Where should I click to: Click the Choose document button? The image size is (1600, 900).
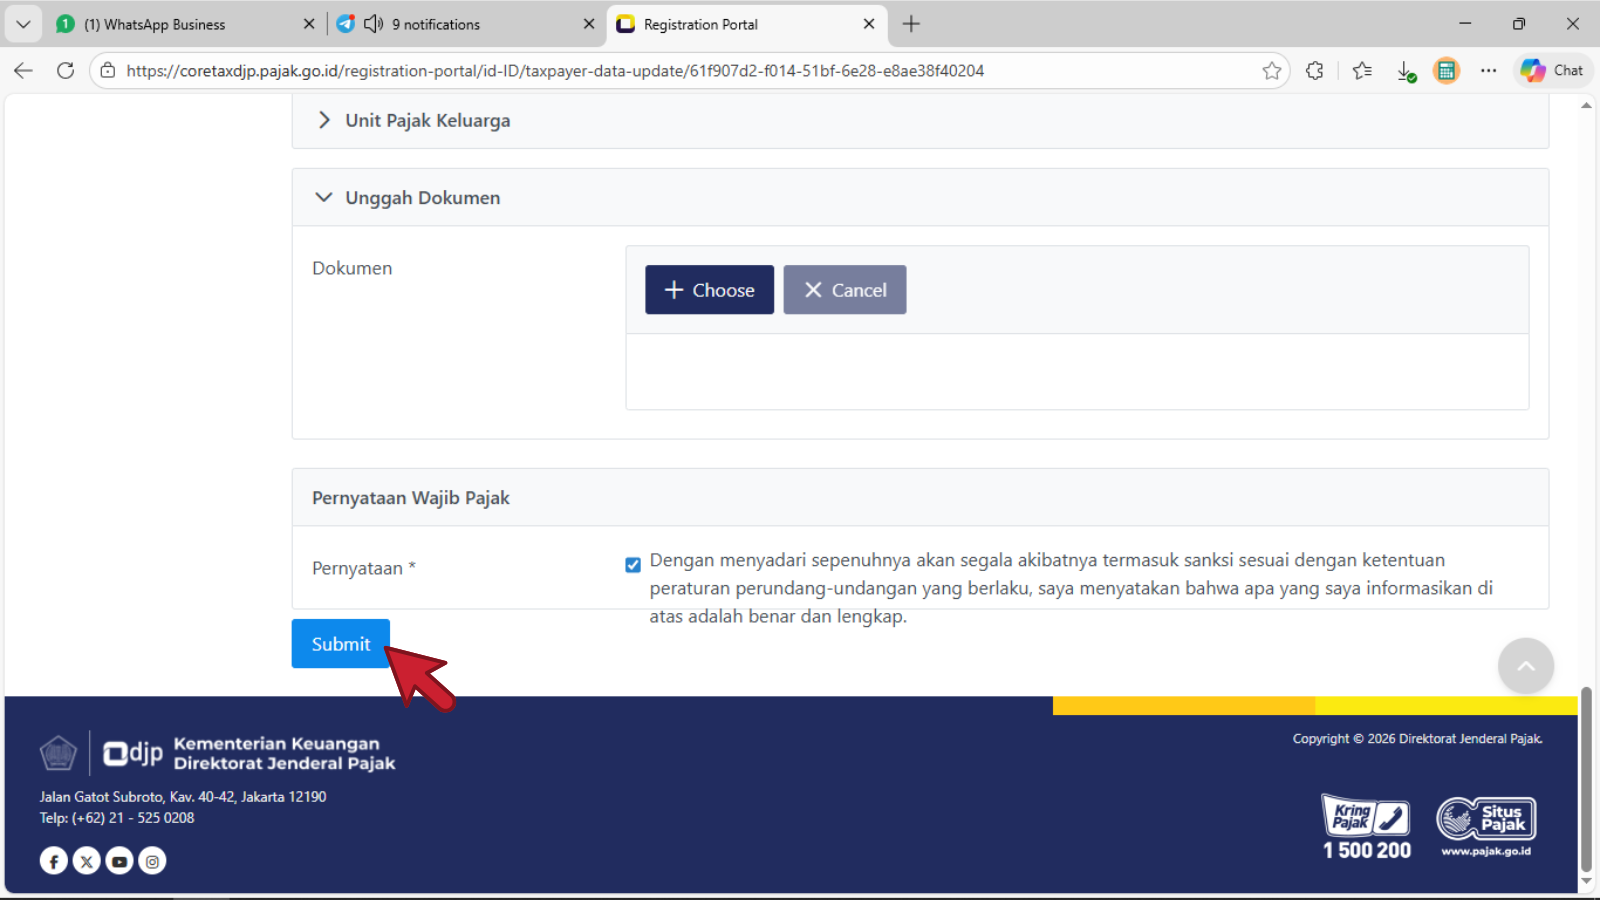pos(709,290)
